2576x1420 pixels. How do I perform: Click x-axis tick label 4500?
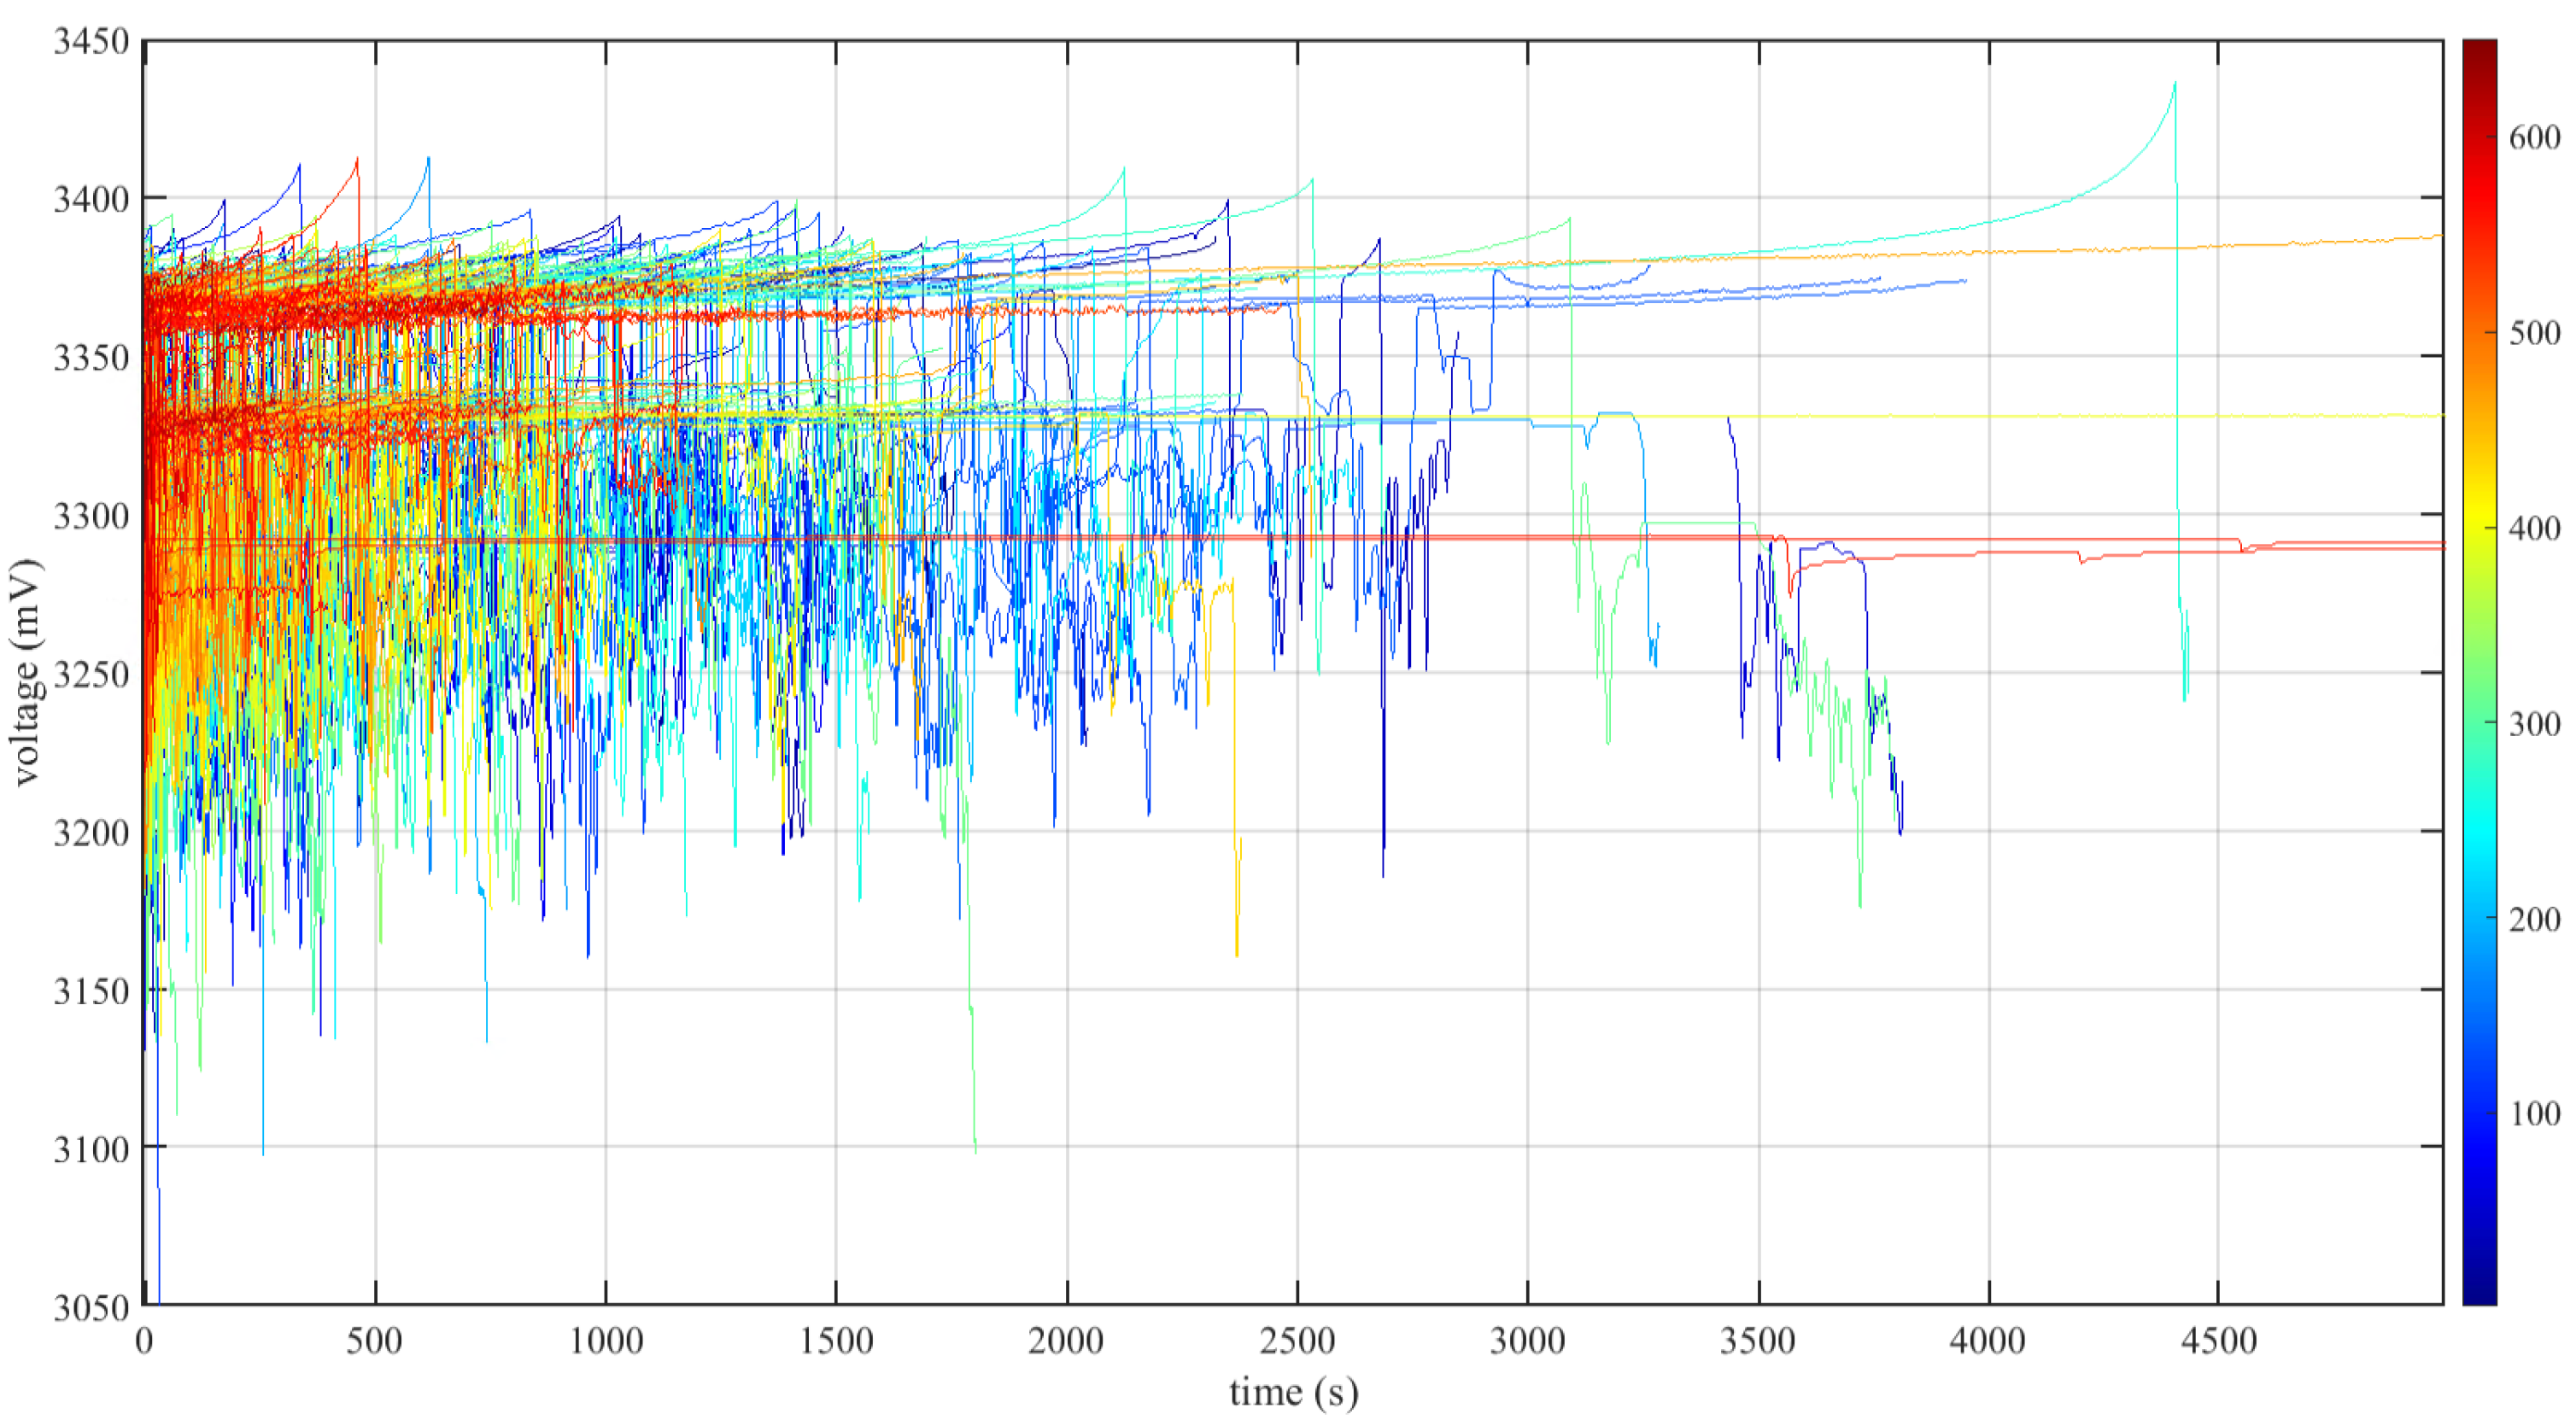(x=2218, y=1341)
